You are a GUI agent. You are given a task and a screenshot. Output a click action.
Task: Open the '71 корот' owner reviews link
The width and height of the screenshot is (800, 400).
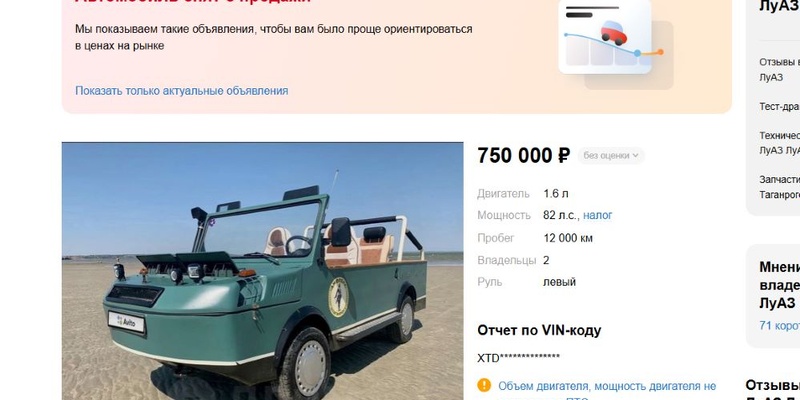[779, 326]
